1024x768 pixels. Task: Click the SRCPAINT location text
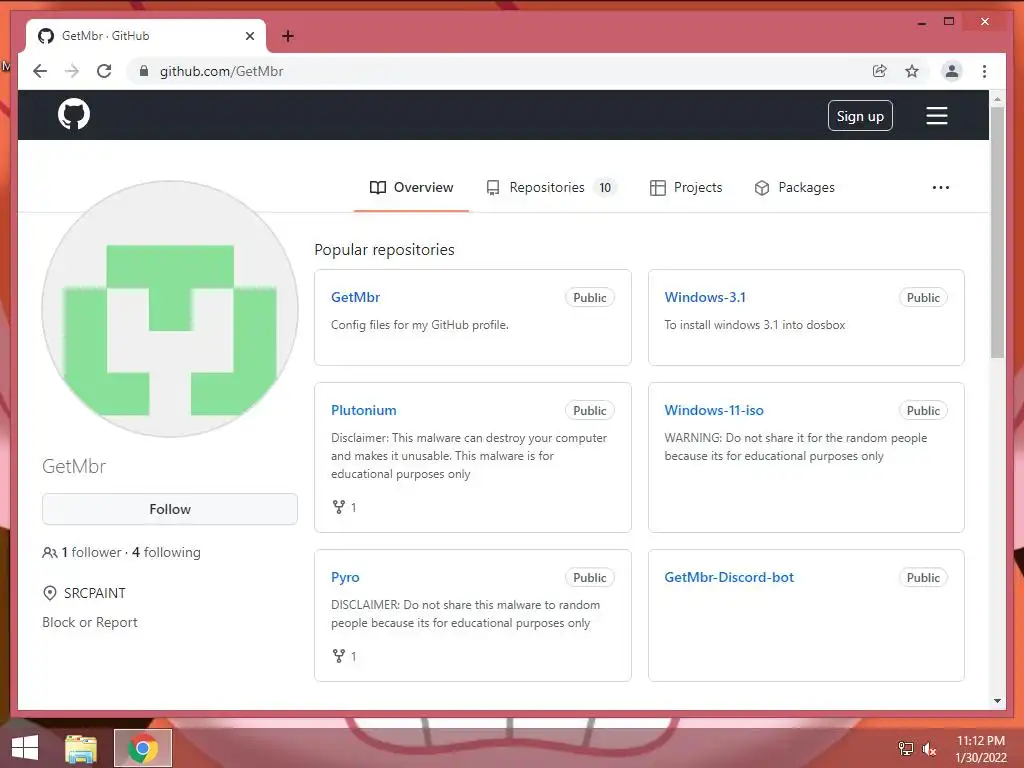[x=95, y=593]
